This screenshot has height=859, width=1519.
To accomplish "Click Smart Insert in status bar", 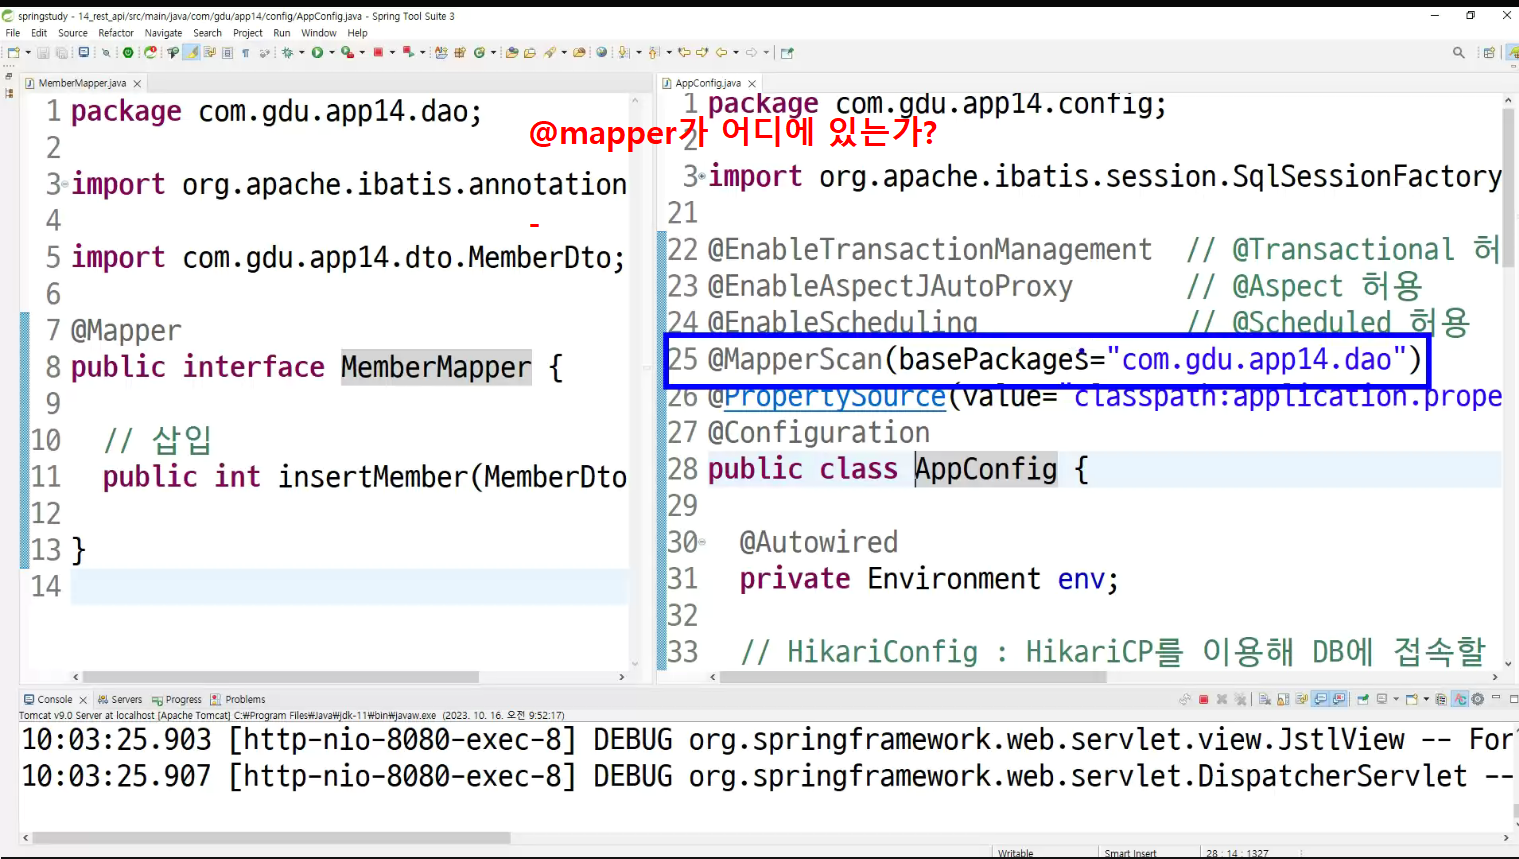I will tap(1130, 853).
